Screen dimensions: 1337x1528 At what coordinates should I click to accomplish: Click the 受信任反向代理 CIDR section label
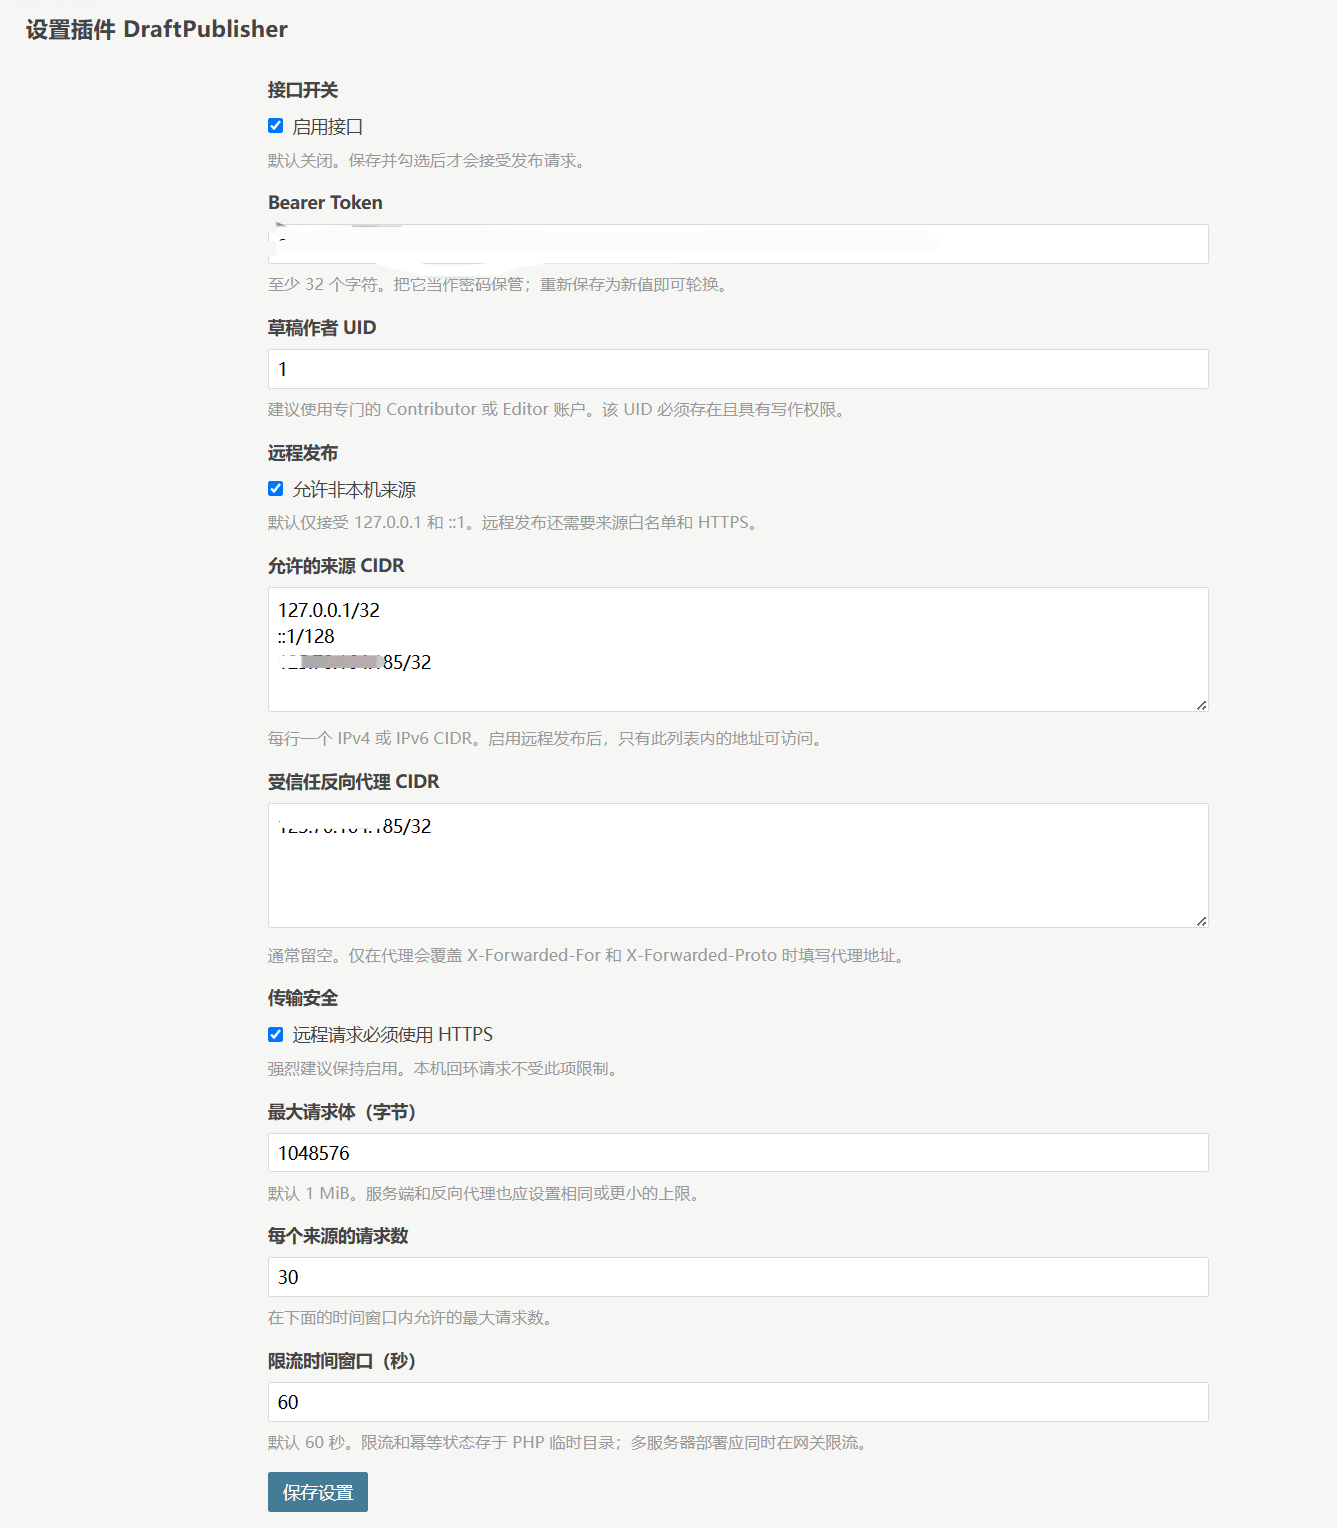coord(354,782)
